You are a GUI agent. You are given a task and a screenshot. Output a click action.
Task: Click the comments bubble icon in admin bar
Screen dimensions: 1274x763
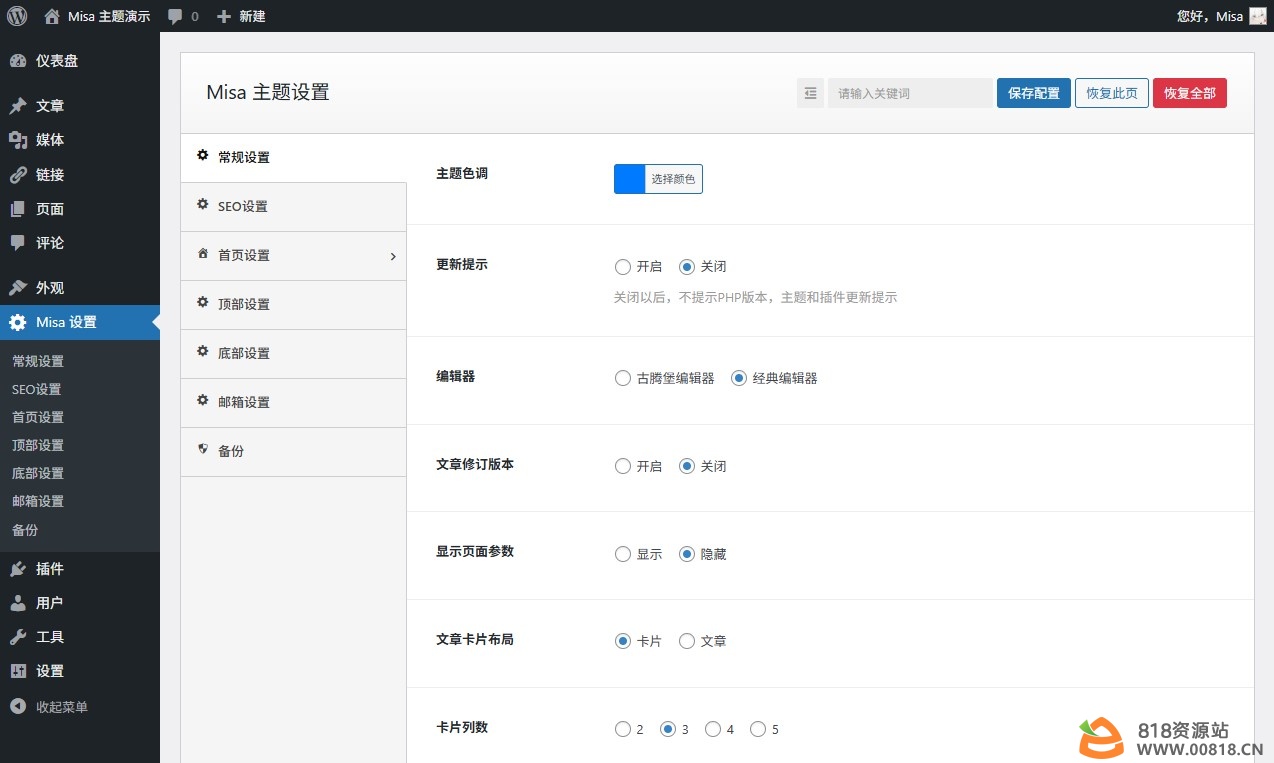pos(176,16)
